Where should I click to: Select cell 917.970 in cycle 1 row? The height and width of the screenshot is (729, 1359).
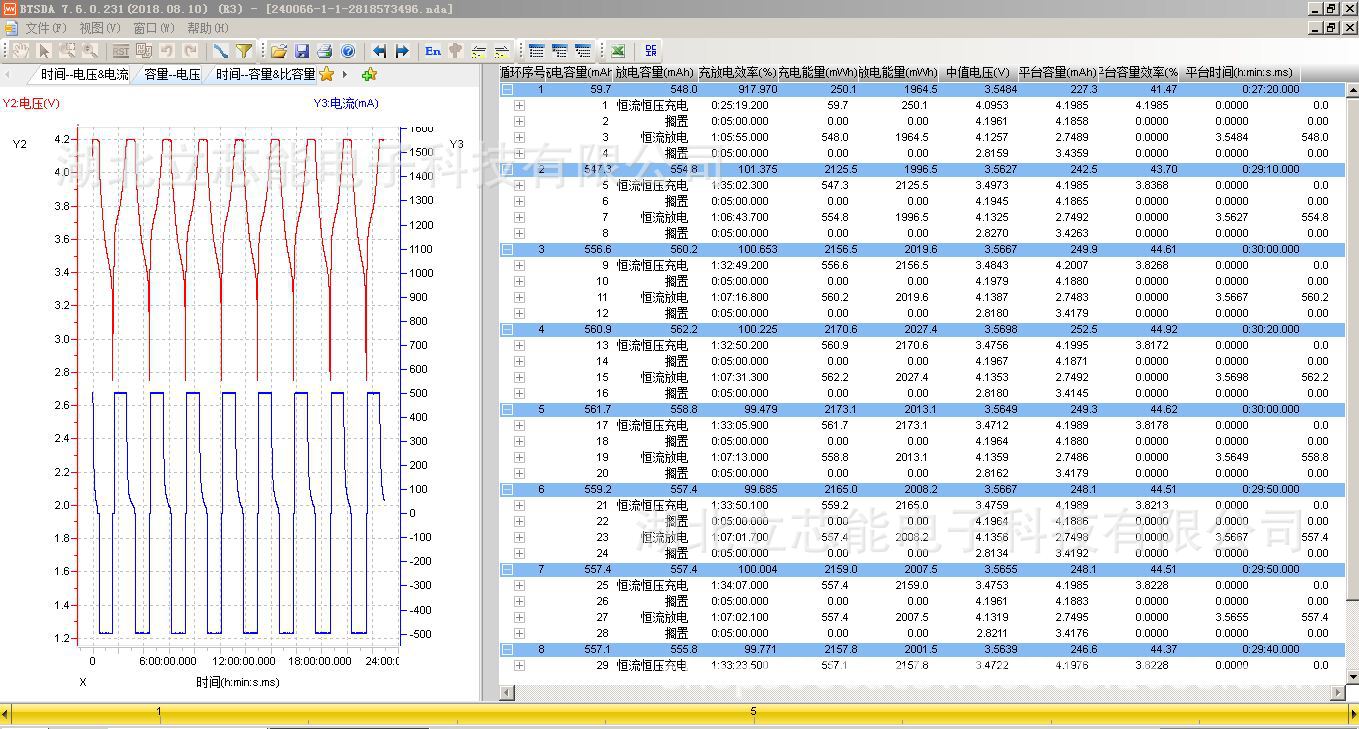tap(757, 89)
